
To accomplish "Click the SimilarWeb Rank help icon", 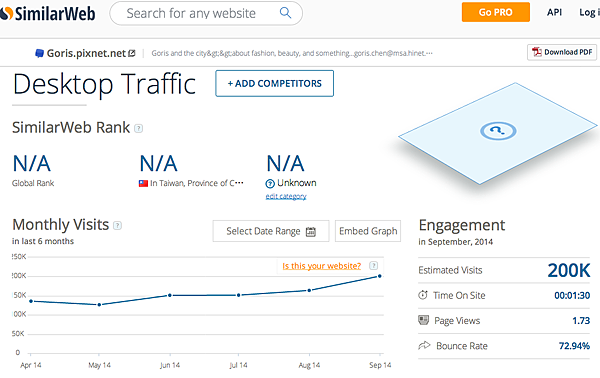I will (x=139, y=129).
